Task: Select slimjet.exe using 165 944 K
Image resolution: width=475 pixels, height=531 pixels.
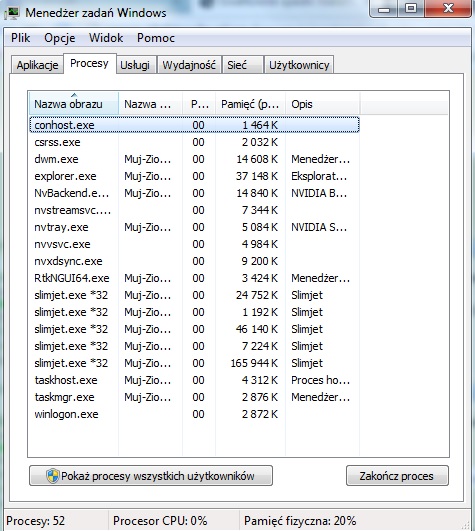Action: pyautogui.click(x=194, y=363)
